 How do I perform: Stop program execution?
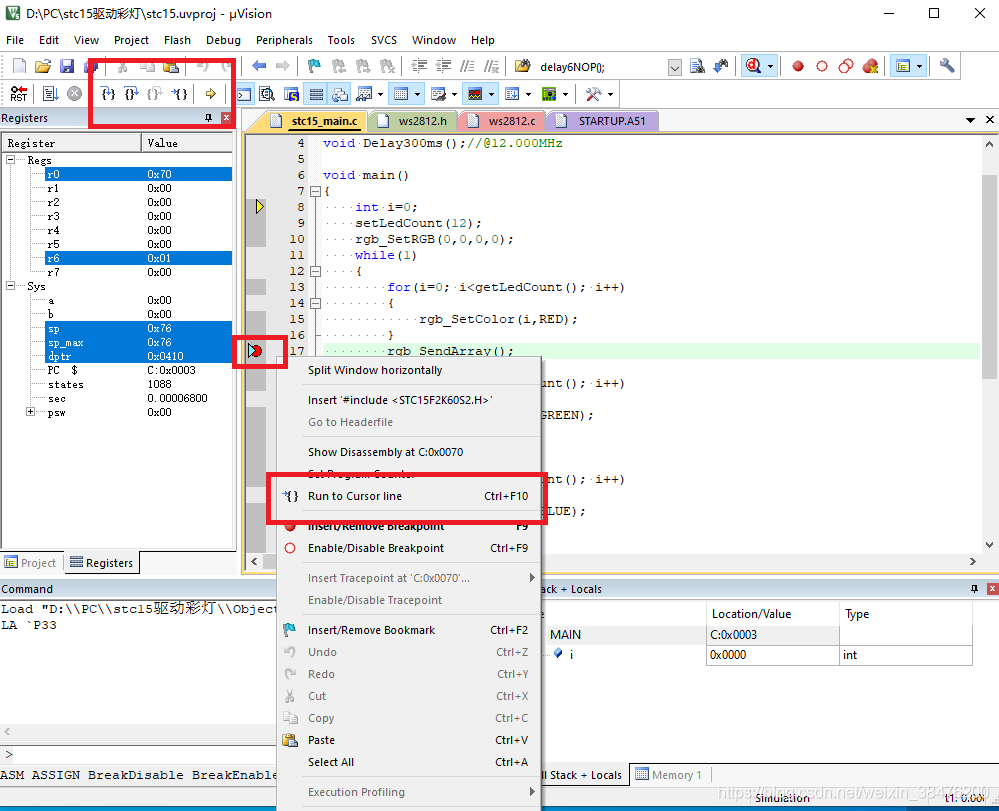75,94
